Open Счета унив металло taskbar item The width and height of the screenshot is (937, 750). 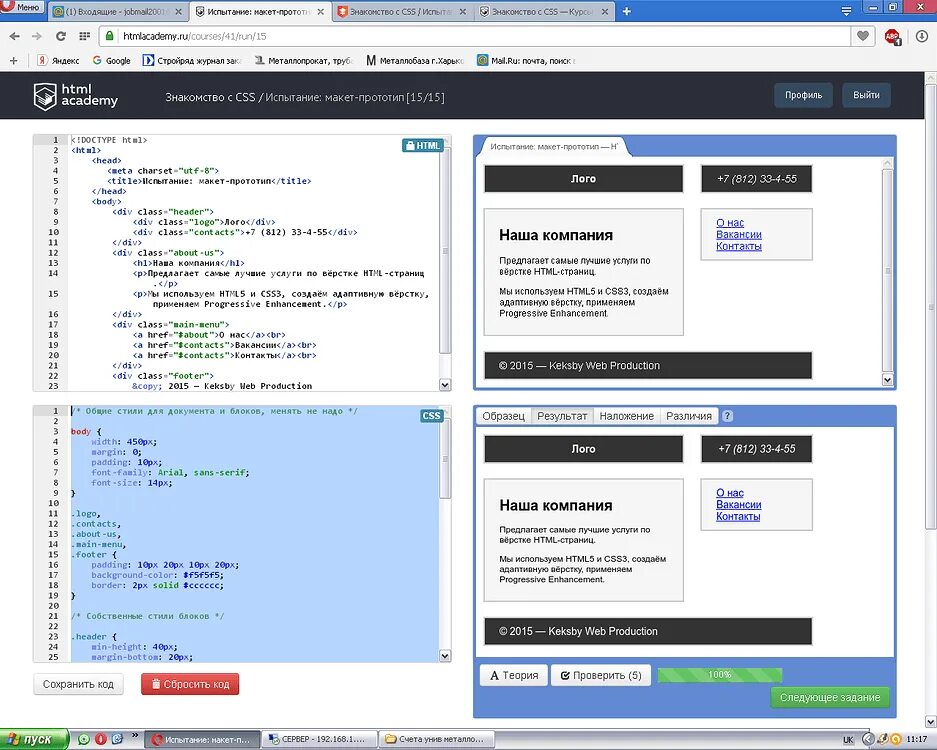point(436,739)
